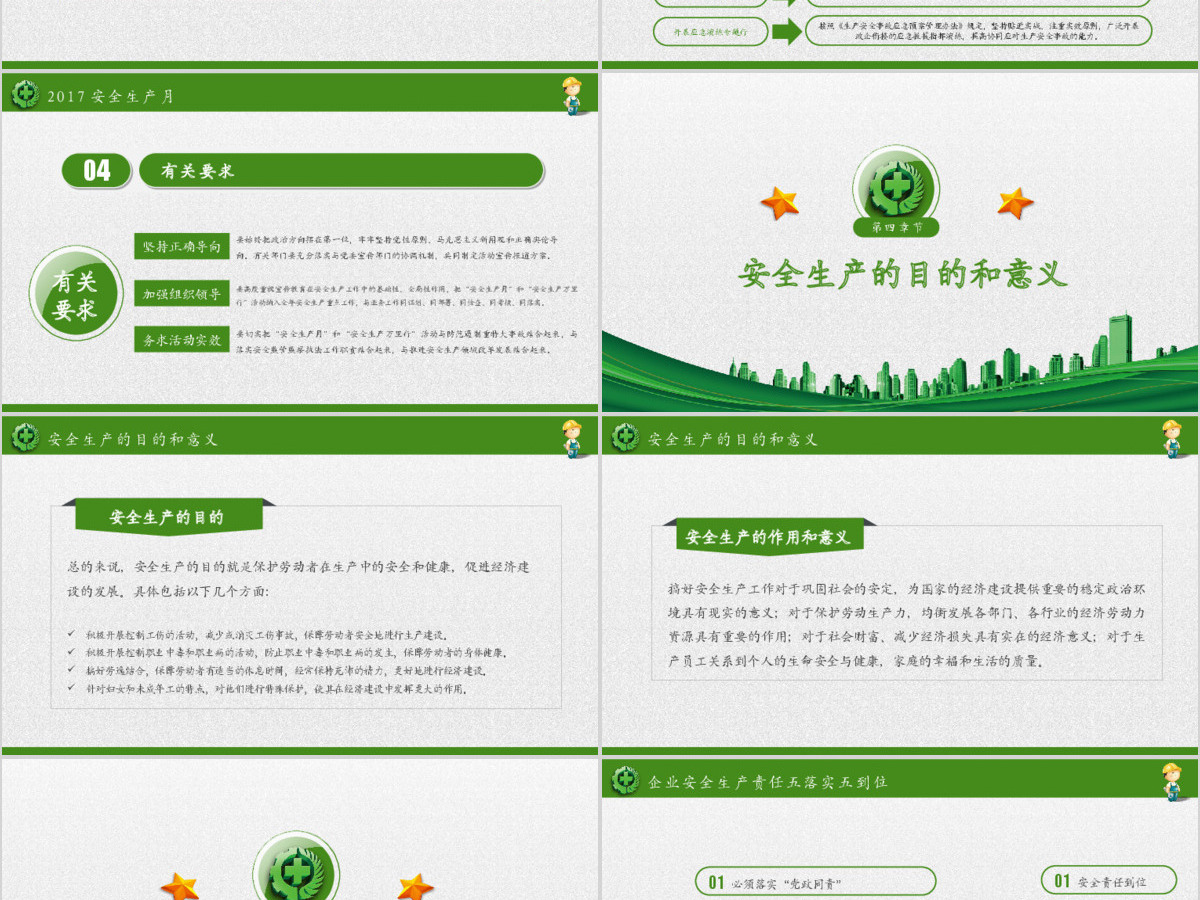Image resolution: width=1200 pixels, height=900 pixels.
Task: Click the worker mascot on the '安全生产的作用和意义' slide
Action: pyautogui.click(x=1173, y=438)
